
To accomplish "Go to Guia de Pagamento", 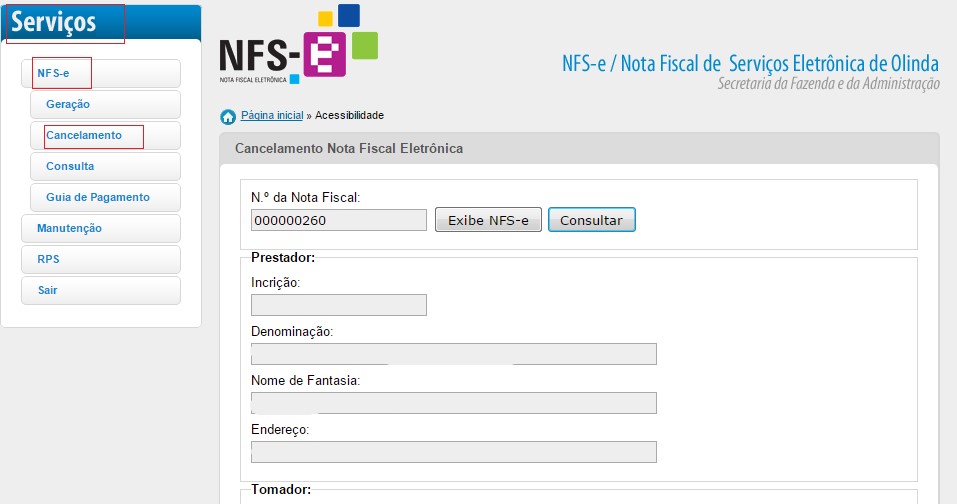I will coord(105,197).
